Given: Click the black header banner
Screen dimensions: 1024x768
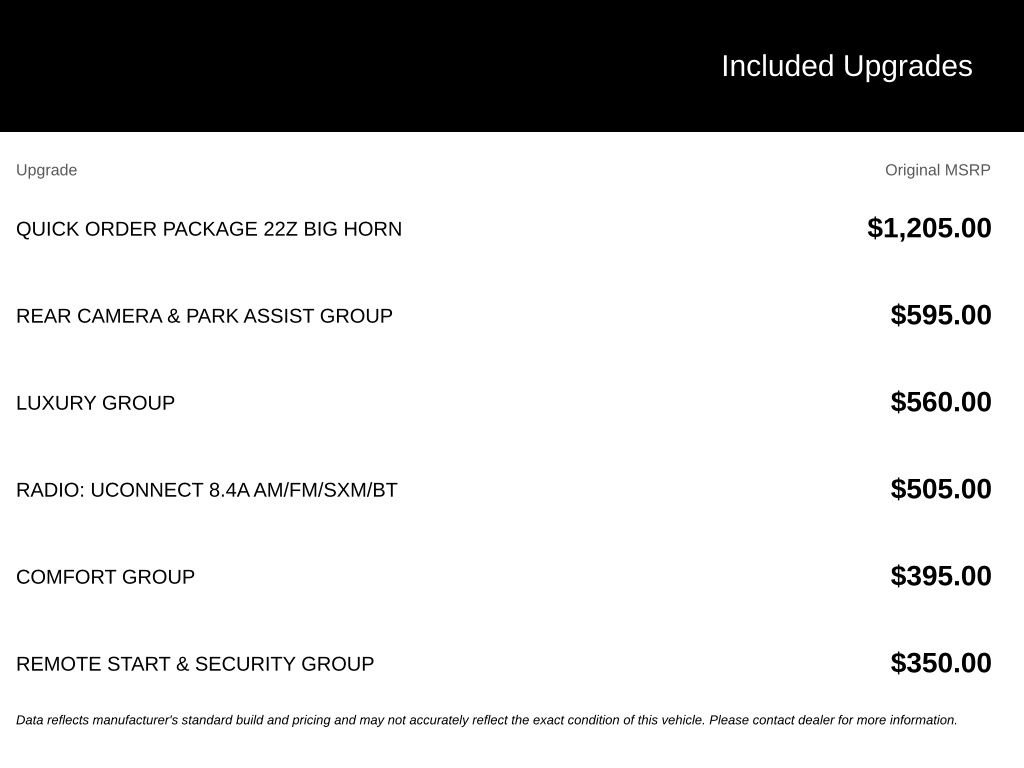Looking at the screenshot, I should (x=512, y=65).
